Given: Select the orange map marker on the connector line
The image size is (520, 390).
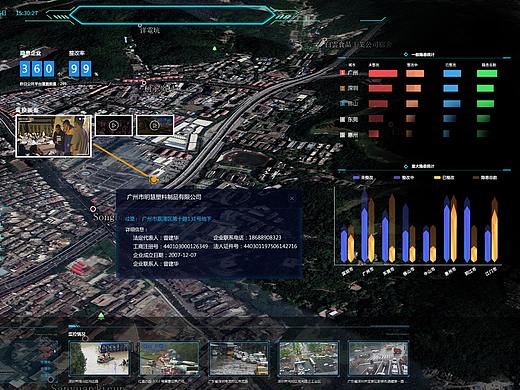Looking at the screenshot, I should (x=154, y=180).
